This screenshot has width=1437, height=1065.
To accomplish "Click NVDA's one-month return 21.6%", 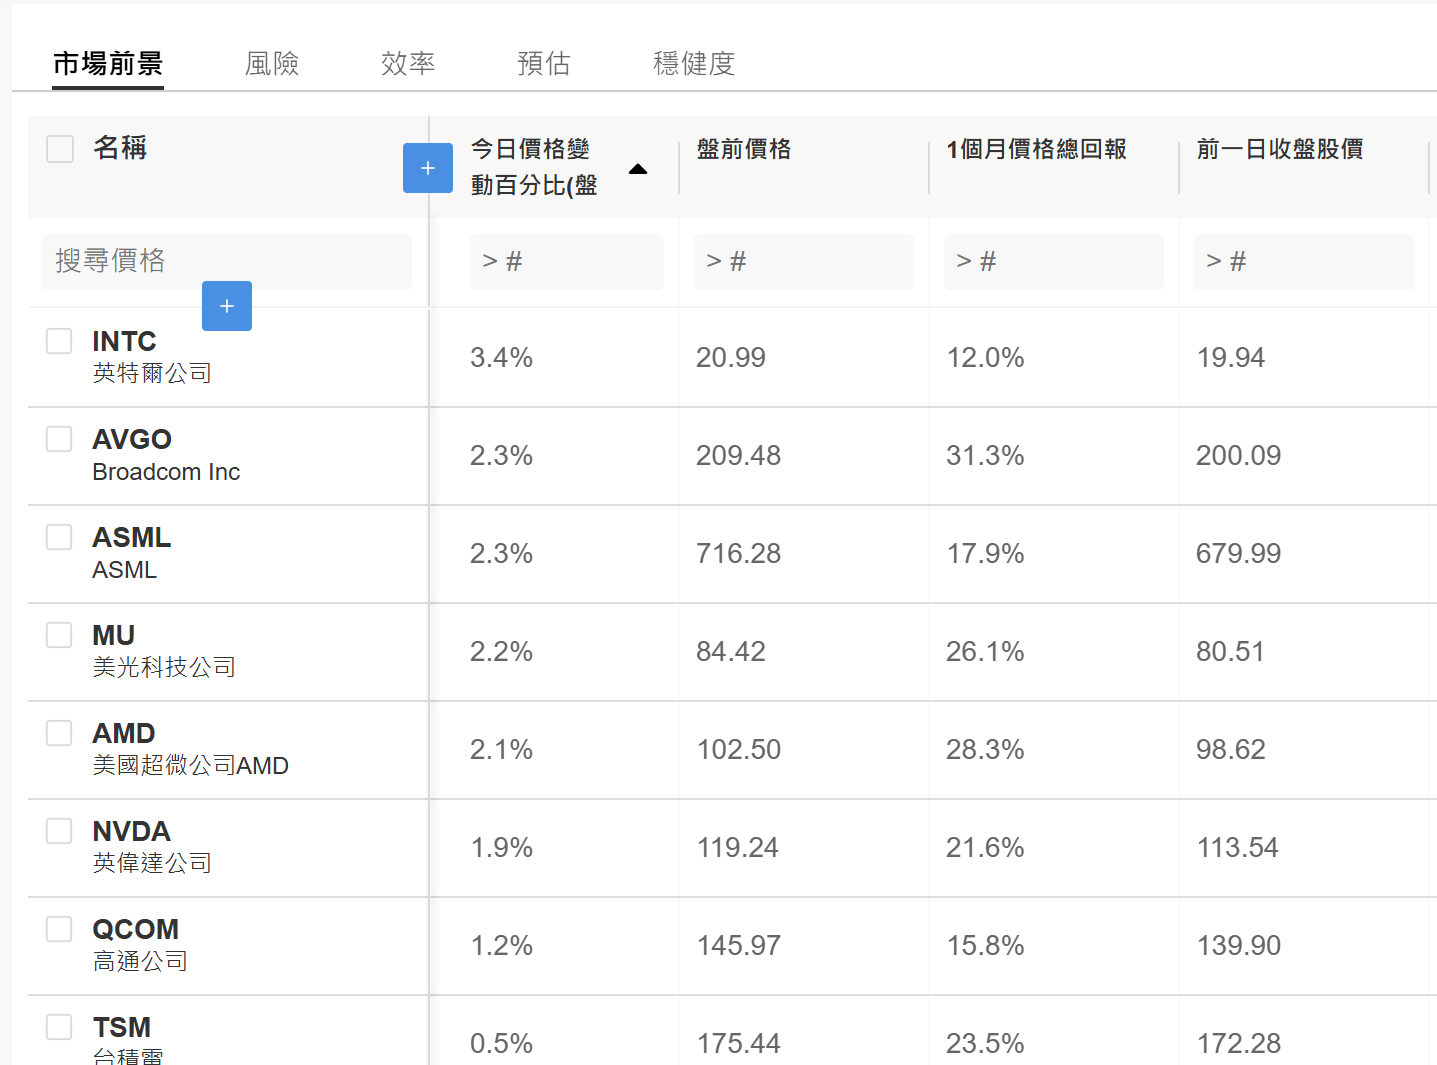I will [985, 847].
